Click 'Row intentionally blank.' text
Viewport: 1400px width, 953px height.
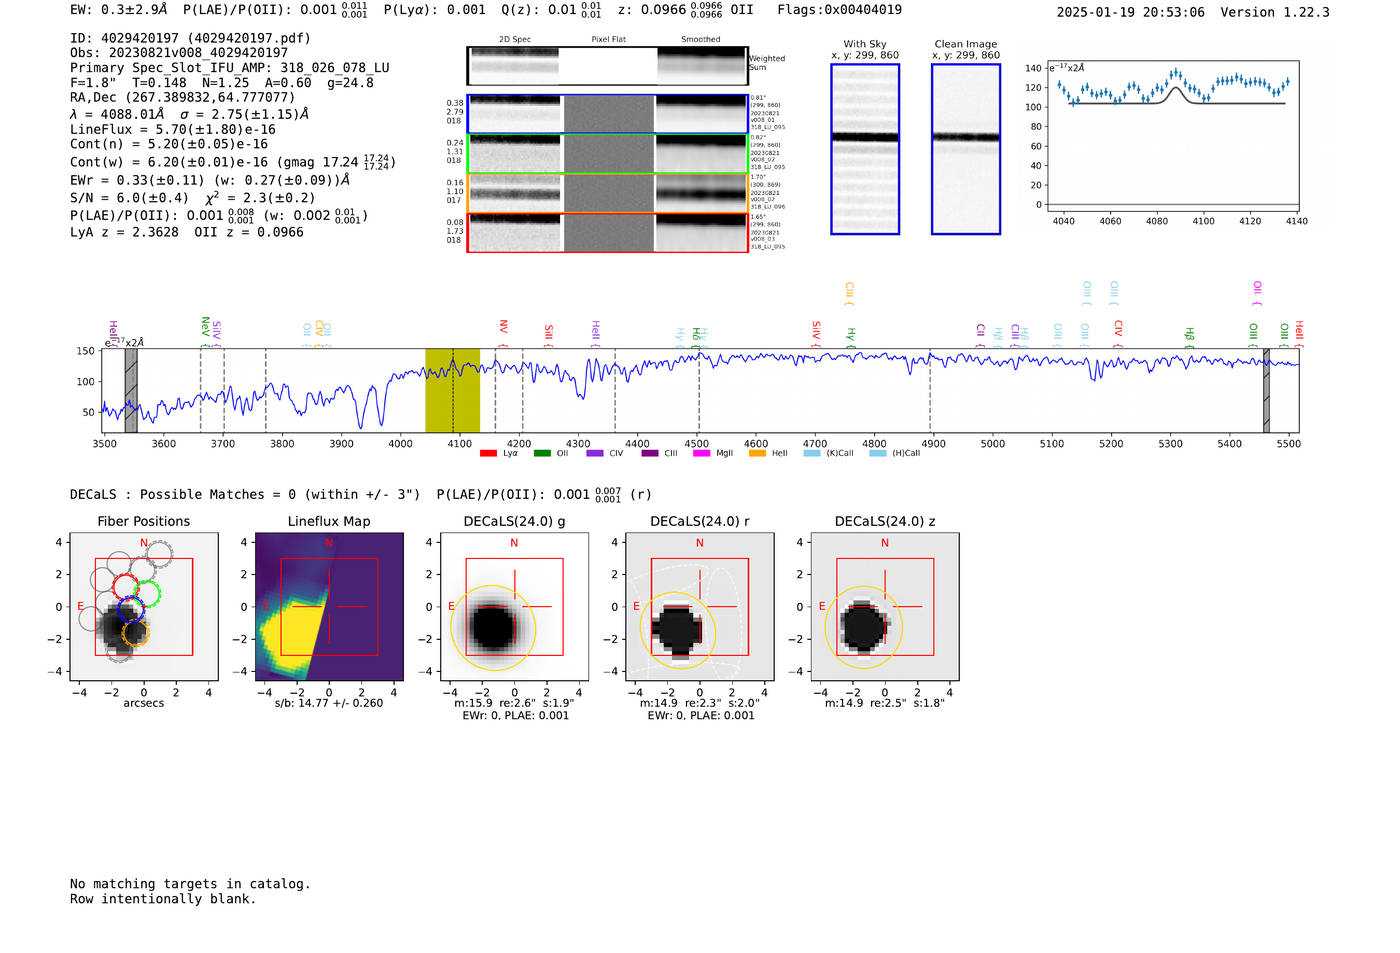point(163,899)
